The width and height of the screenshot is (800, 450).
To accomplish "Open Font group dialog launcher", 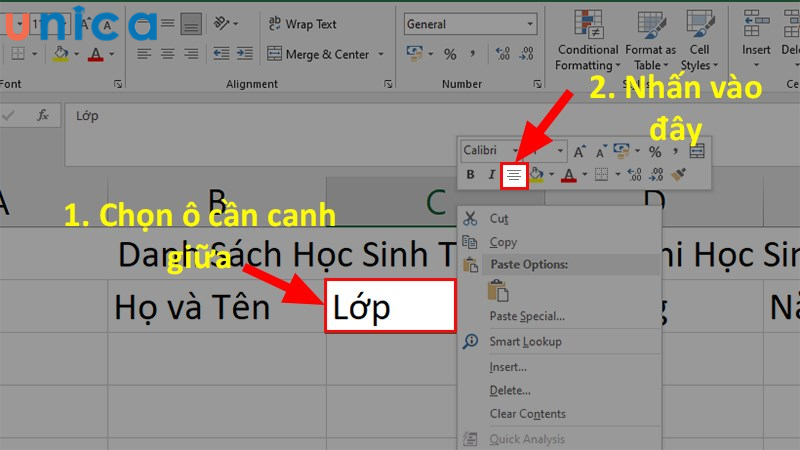I will (x=118, y=84).
